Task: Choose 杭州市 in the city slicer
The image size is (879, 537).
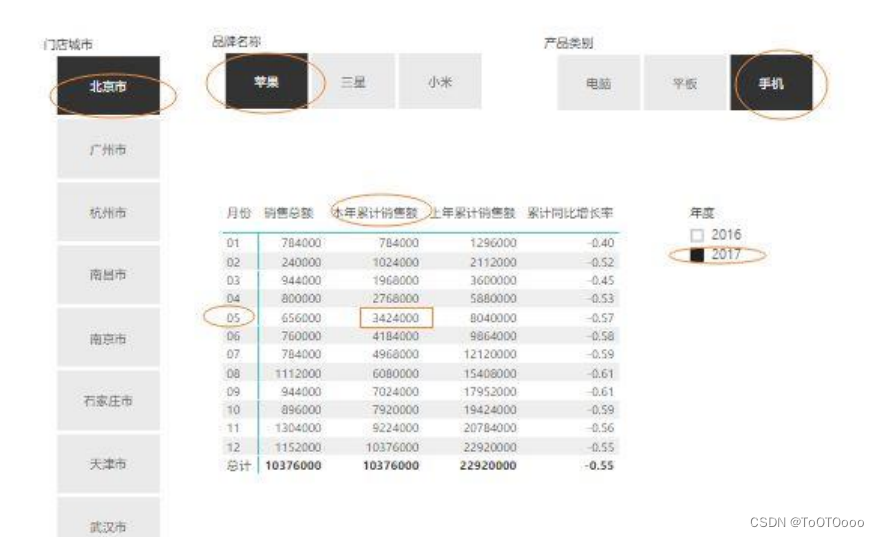Action: [108, 212]
